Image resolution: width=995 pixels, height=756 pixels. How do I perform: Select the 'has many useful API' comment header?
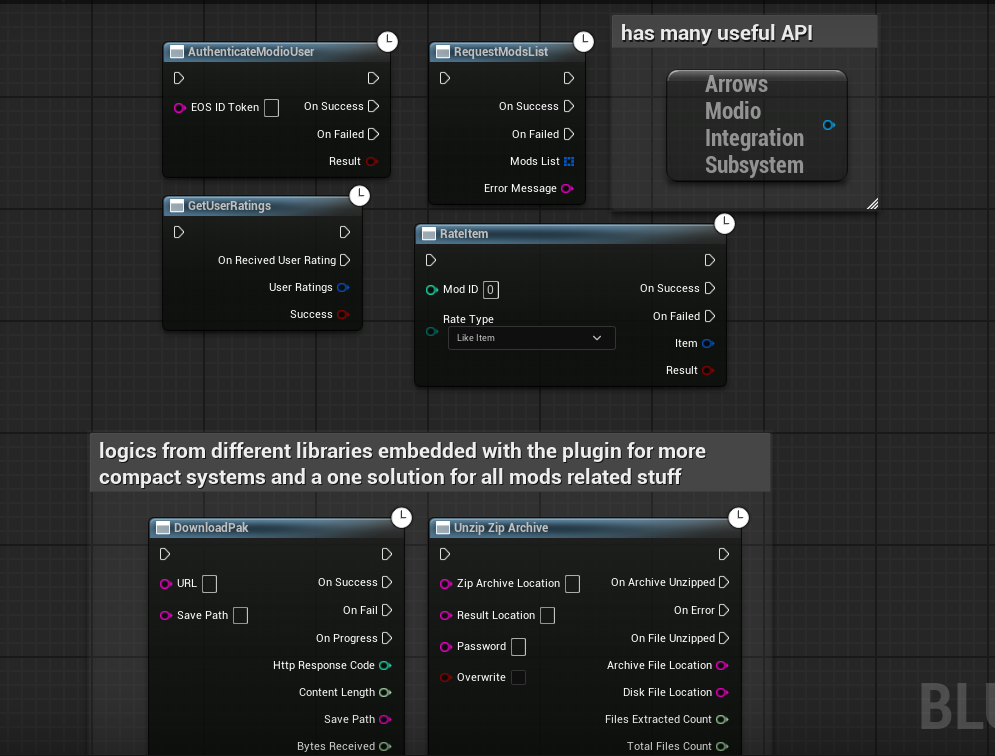[x=744, y=32]
